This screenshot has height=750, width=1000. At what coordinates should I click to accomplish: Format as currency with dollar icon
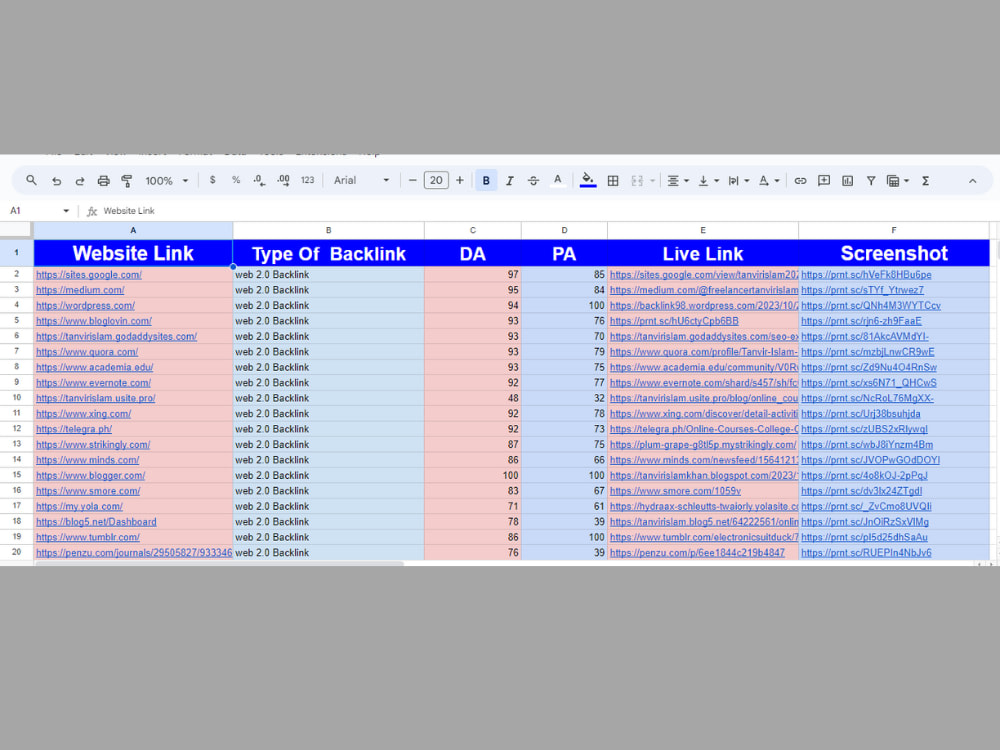point(212,180)
